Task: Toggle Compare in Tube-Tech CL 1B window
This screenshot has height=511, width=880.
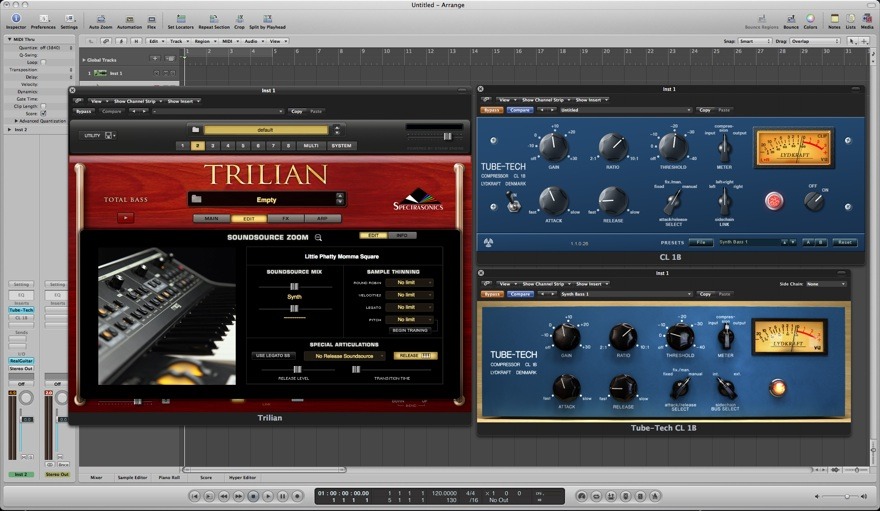Action: [x=520, y=294]
